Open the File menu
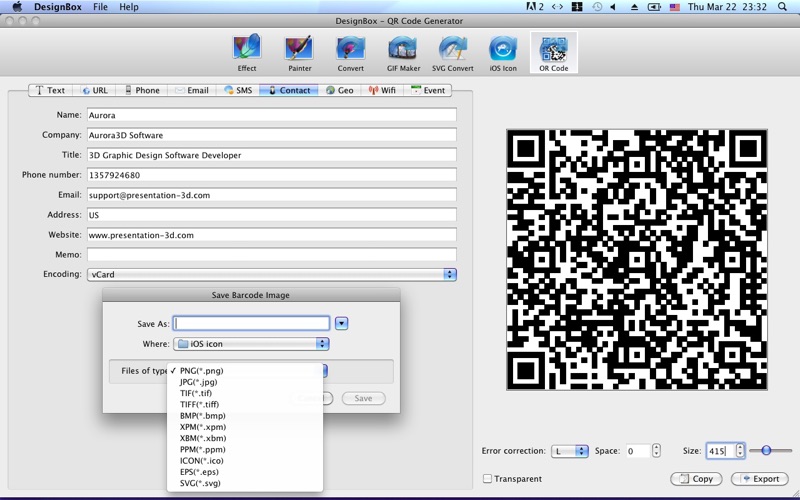The image size is (800, 500). coord(101,7)
